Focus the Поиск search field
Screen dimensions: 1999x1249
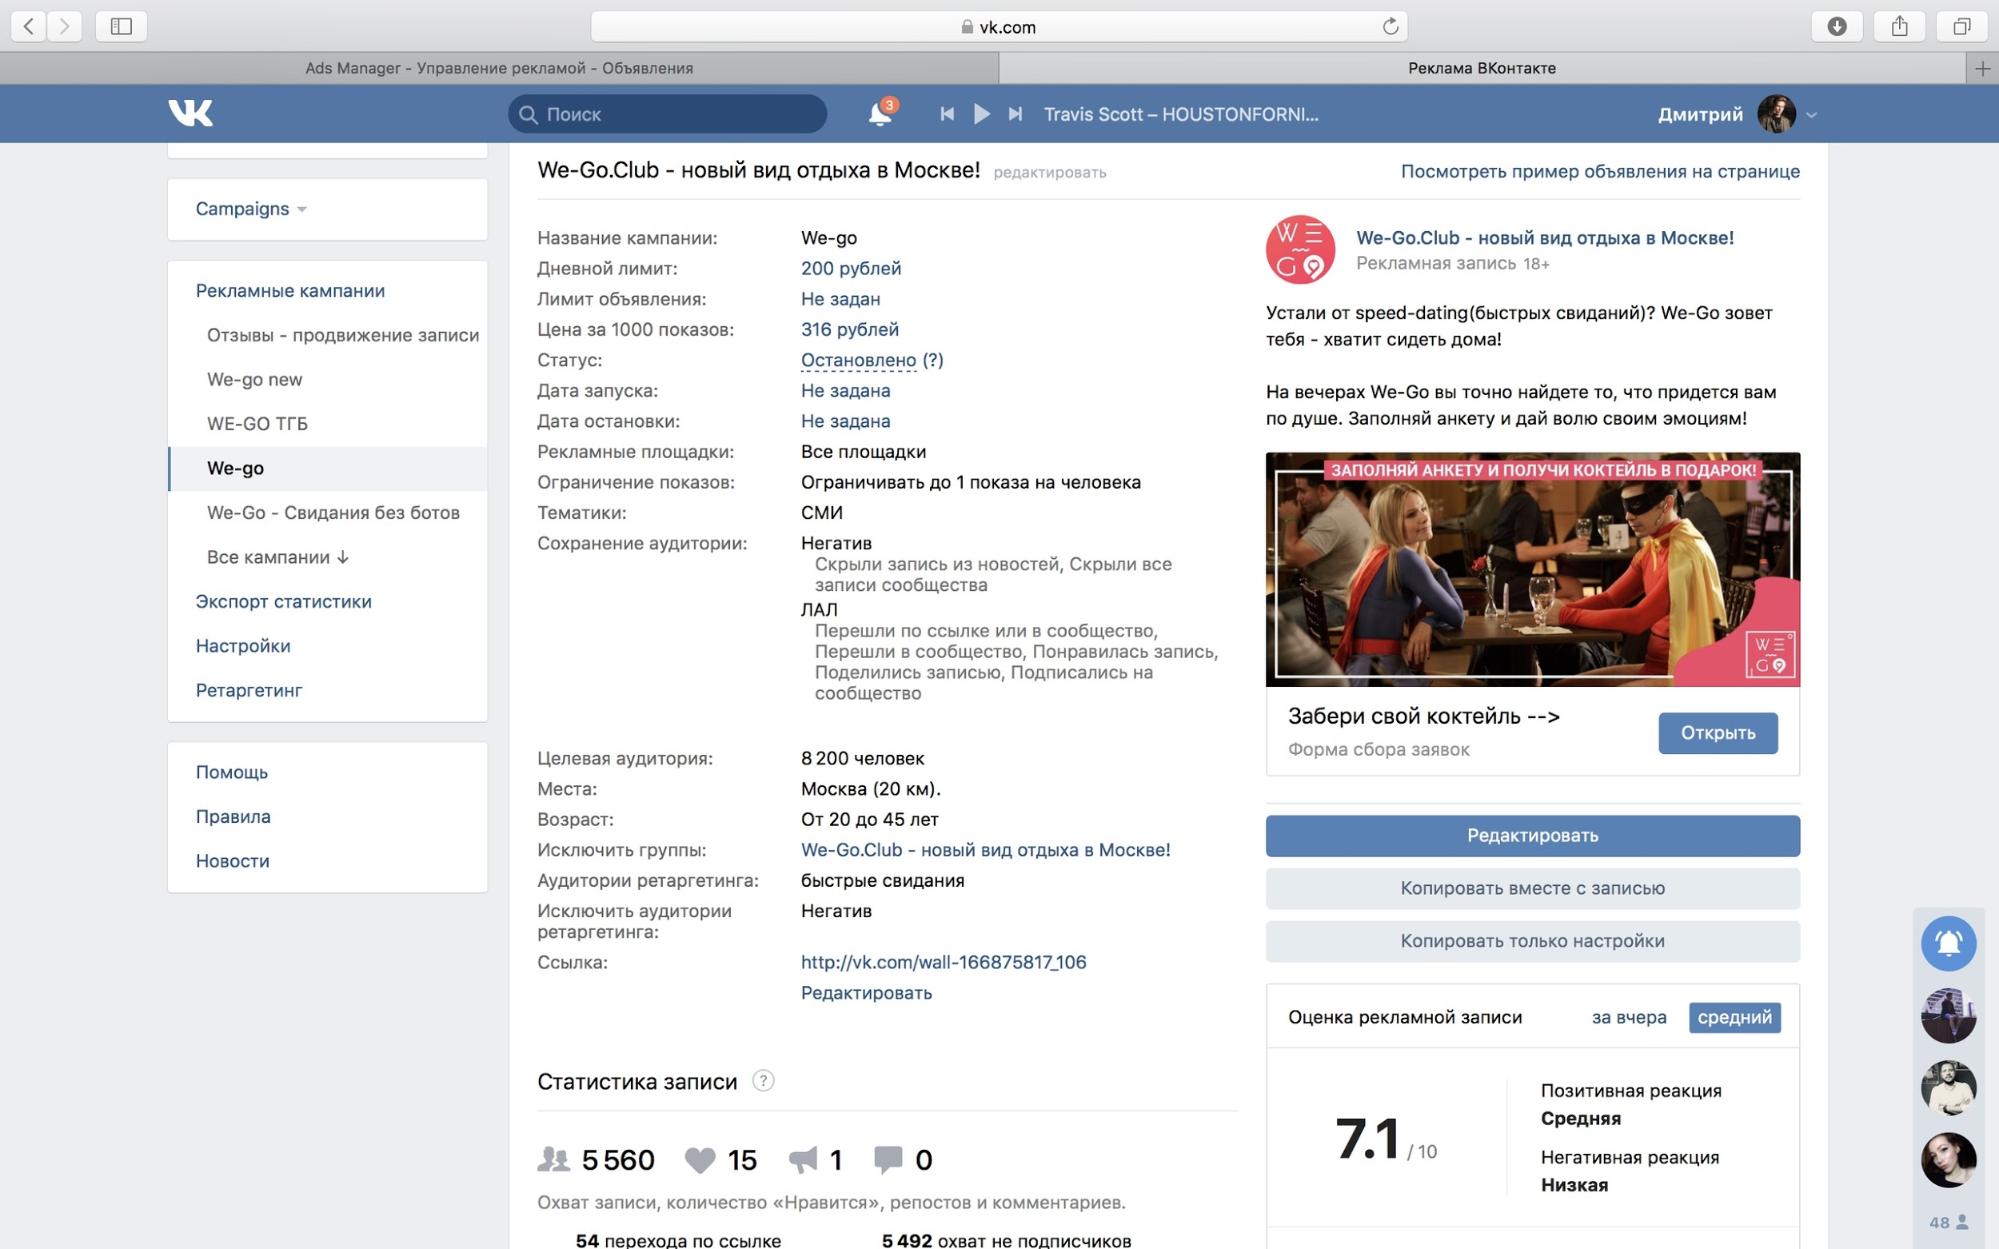pos(667,114)
